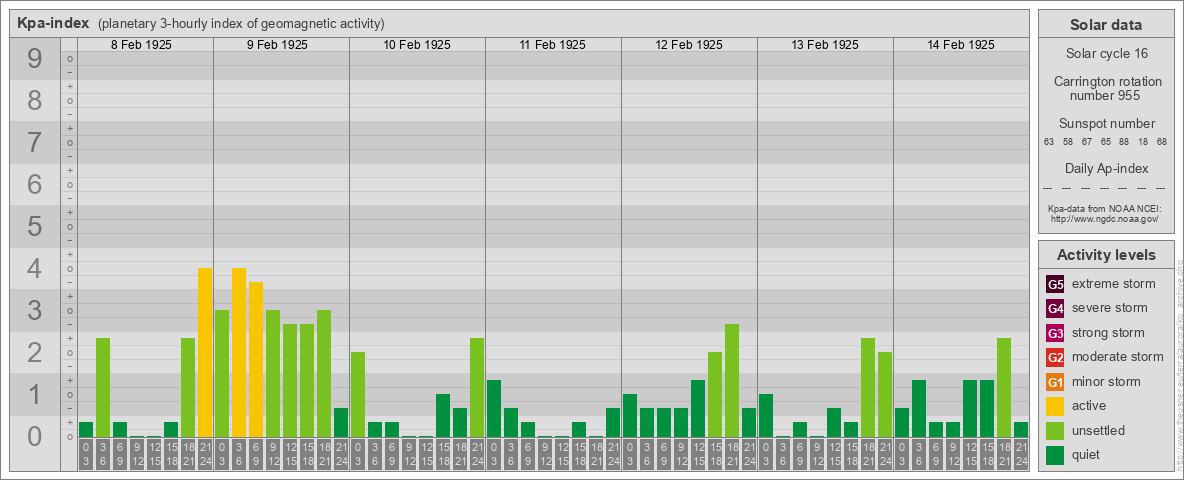Click the G4 severe storm badge
This screenshot has height=480, width=1184.
(x=1055, y=308)
